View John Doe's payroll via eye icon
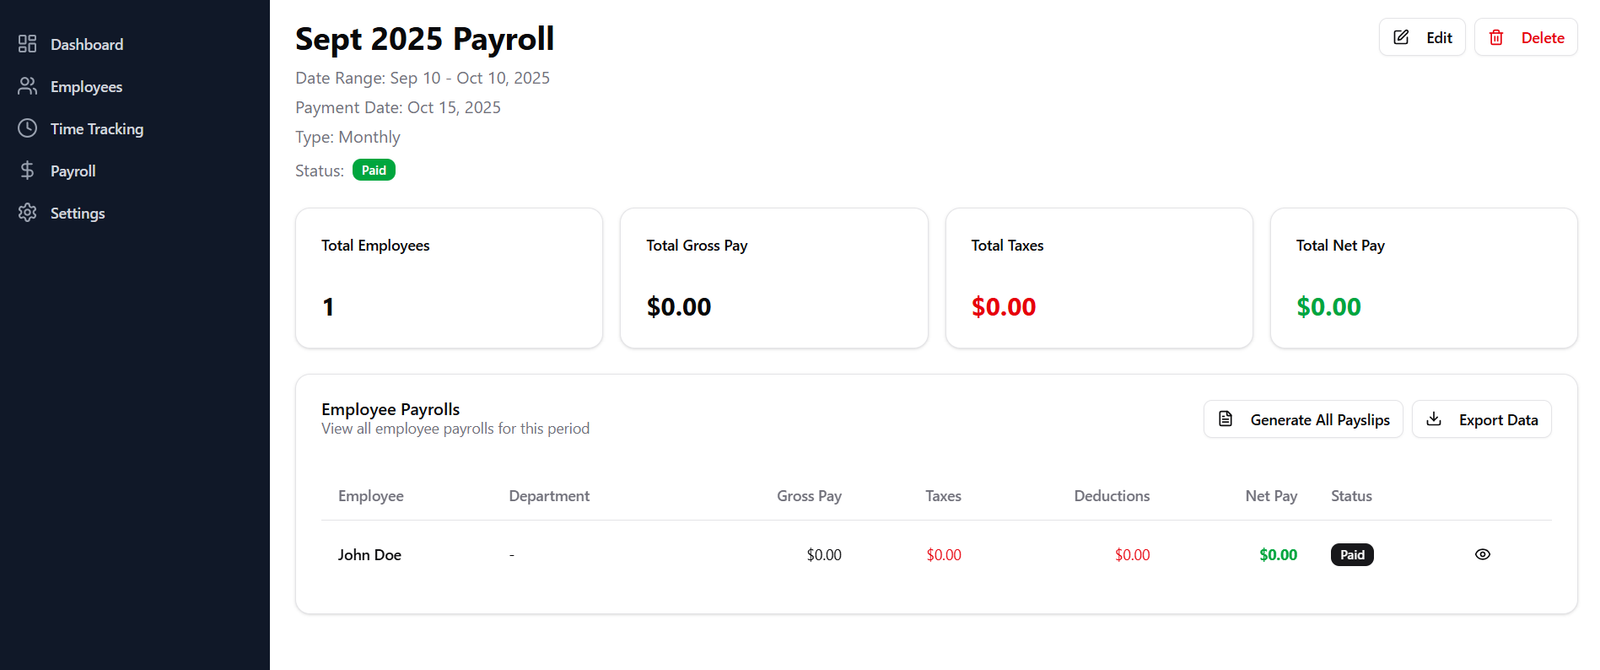Viewport: 1600px width, 670px height. click(x=1482, y=554)
